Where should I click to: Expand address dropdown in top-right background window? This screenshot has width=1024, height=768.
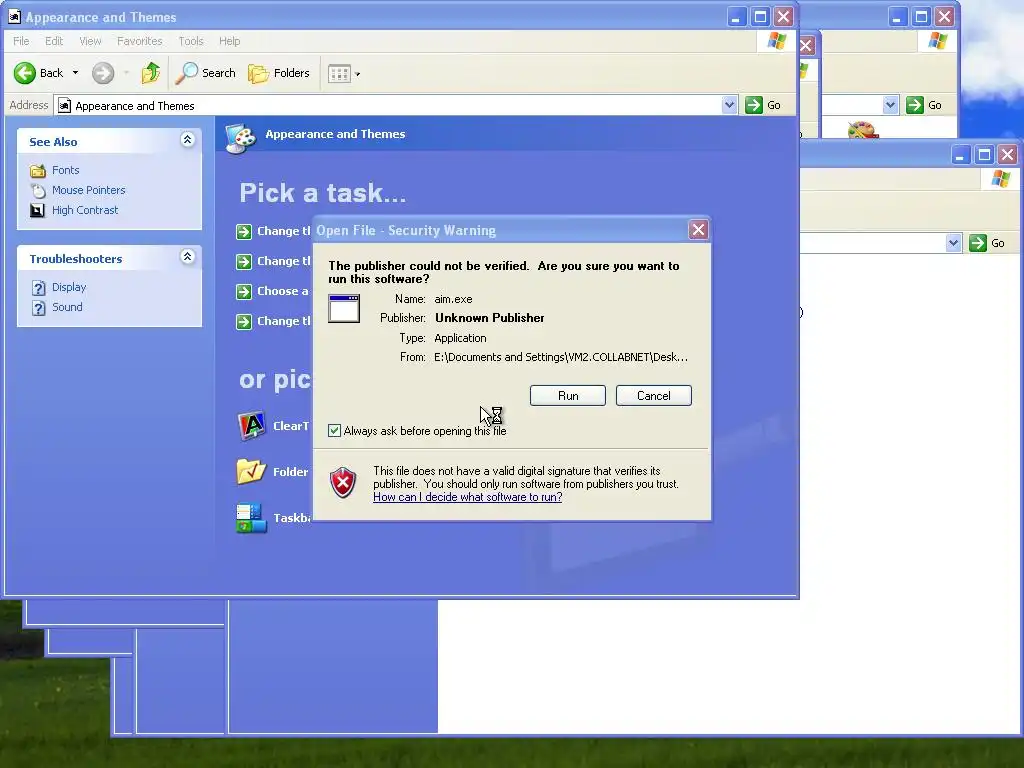tap(890, 105)
